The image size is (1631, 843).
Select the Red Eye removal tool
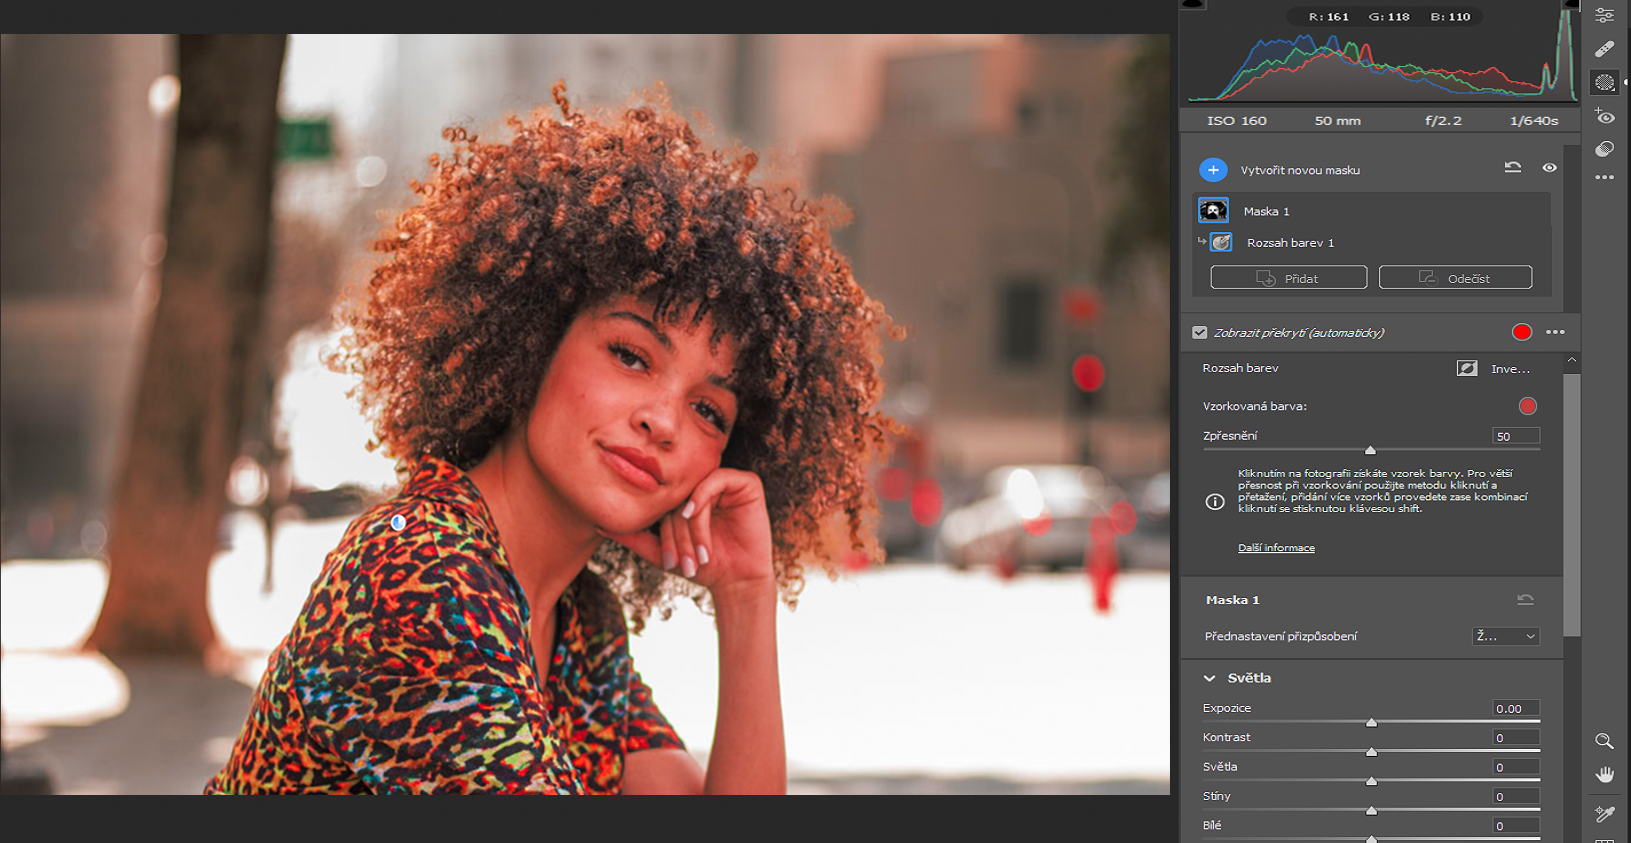[x=1605, y=116]
